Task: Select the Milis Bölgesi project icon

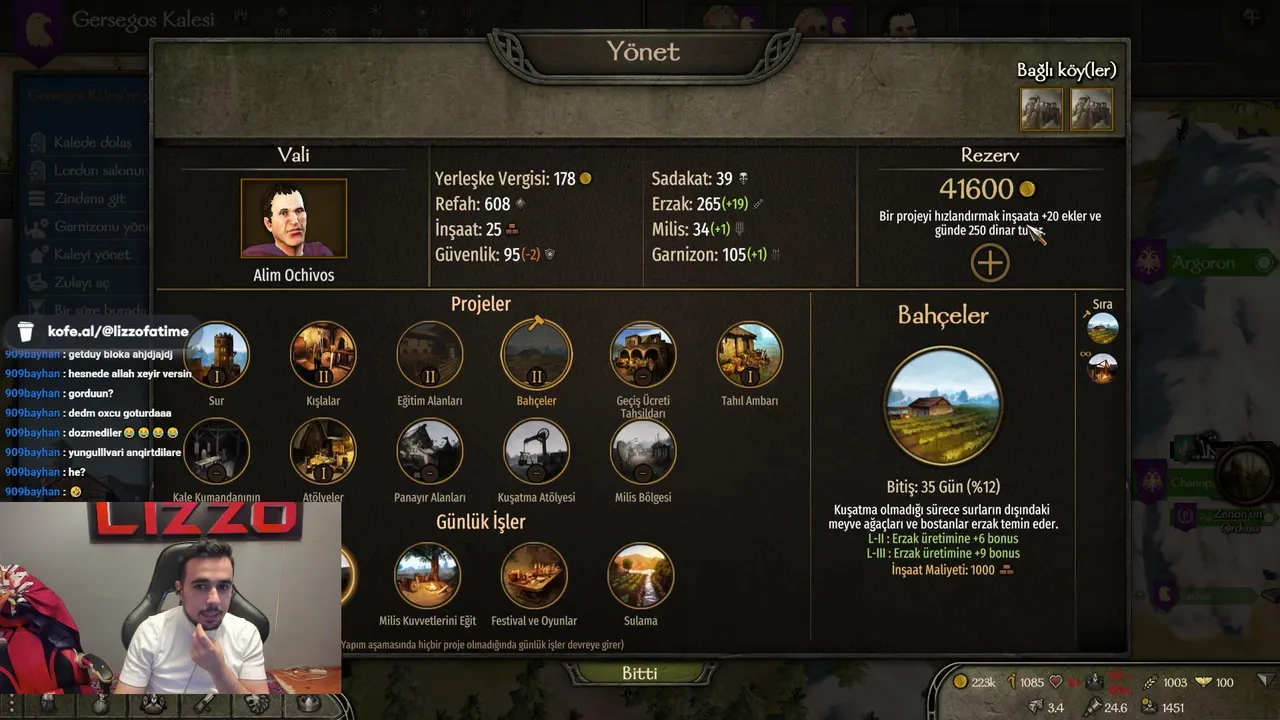Action: coord(643,451)
